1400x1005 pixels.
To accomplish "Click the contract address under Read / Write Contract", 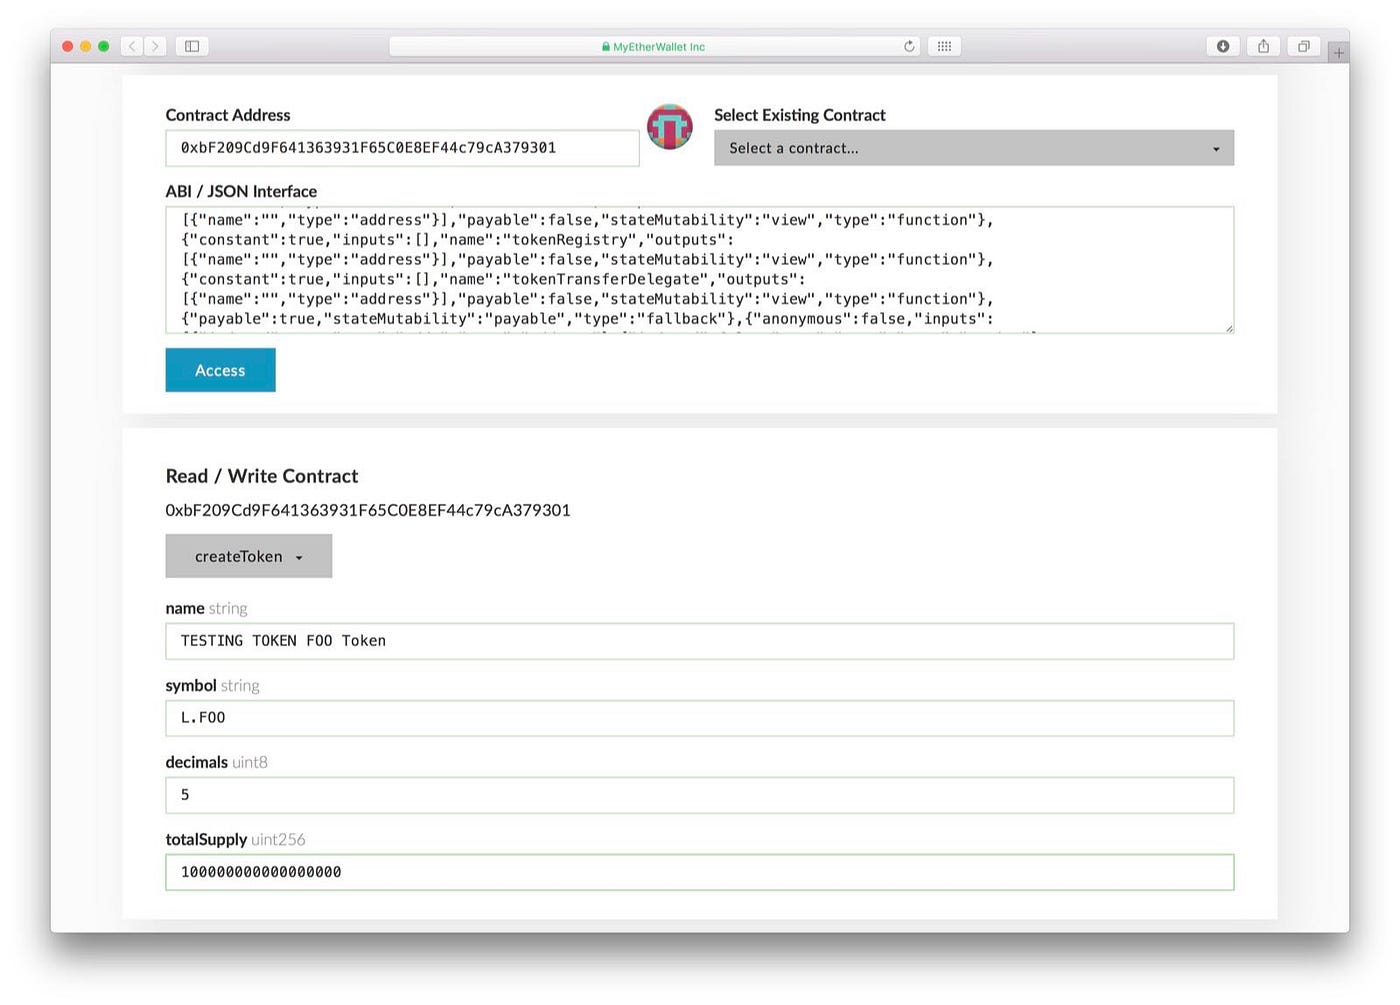I will point(368,510).
